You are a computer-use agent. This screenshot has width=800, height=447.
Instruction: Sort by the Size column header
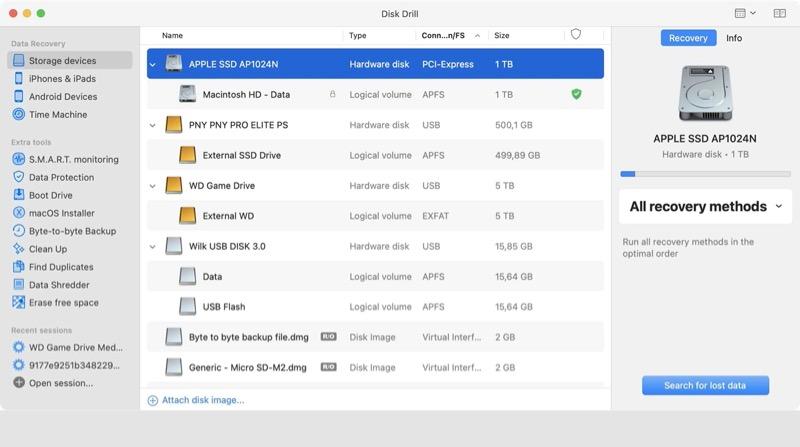pos(502,35)
